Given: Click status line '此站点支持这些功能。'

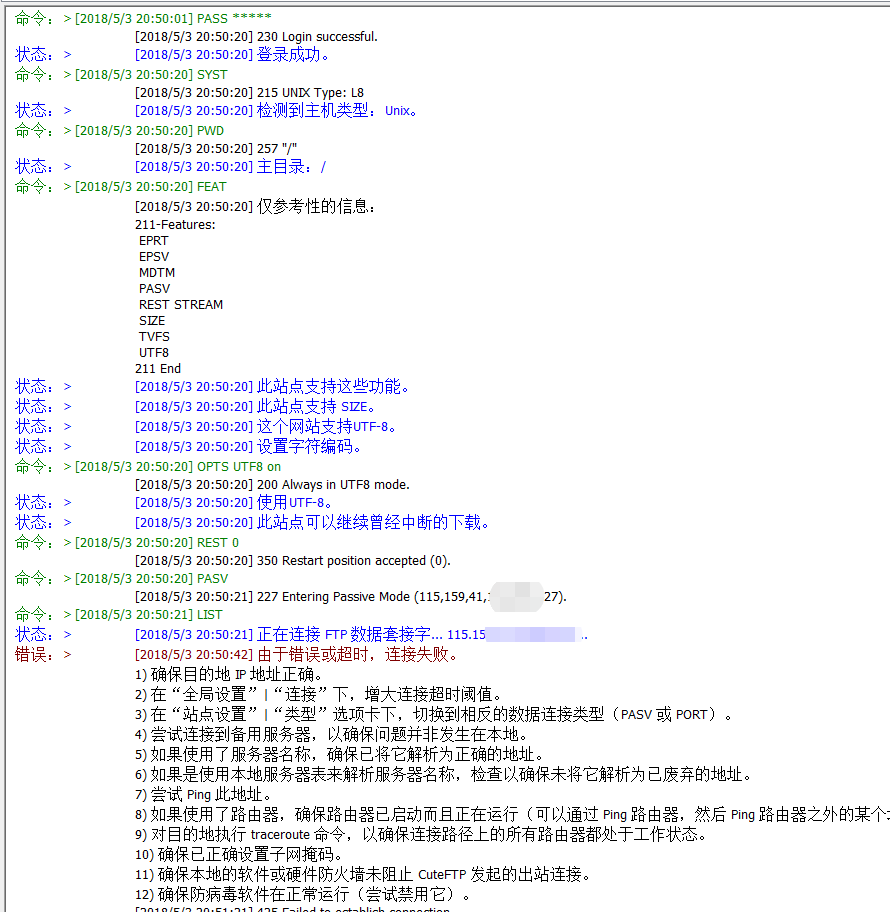Looking at the screenshot, I should pyautogui.click(x=212, y=386).
